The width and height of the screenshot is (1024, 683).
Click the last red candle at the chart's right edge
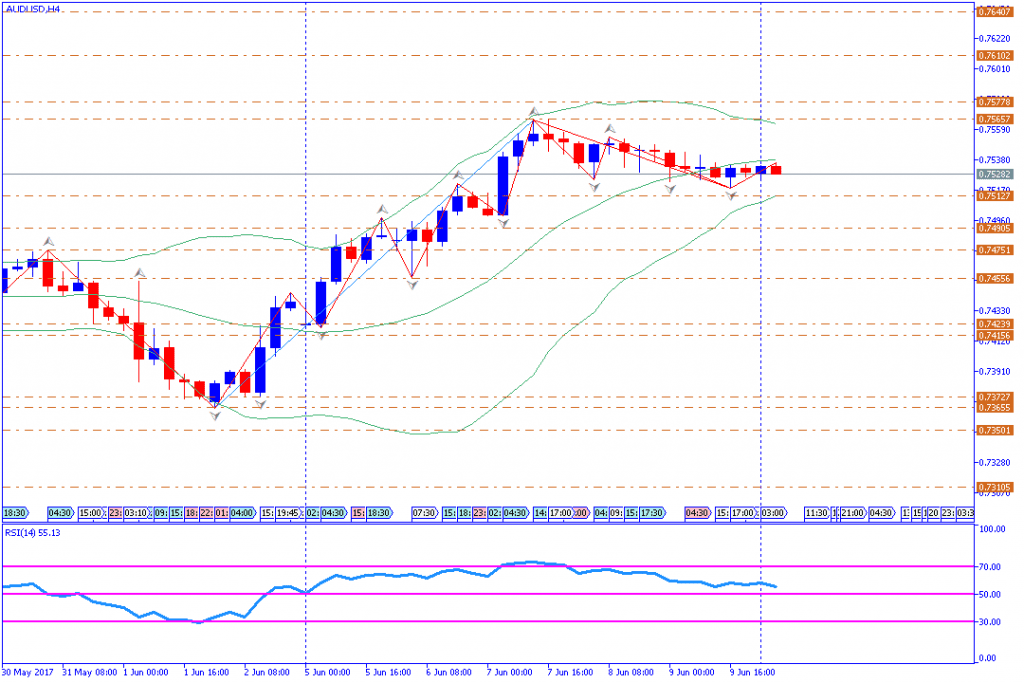[776, 169]
